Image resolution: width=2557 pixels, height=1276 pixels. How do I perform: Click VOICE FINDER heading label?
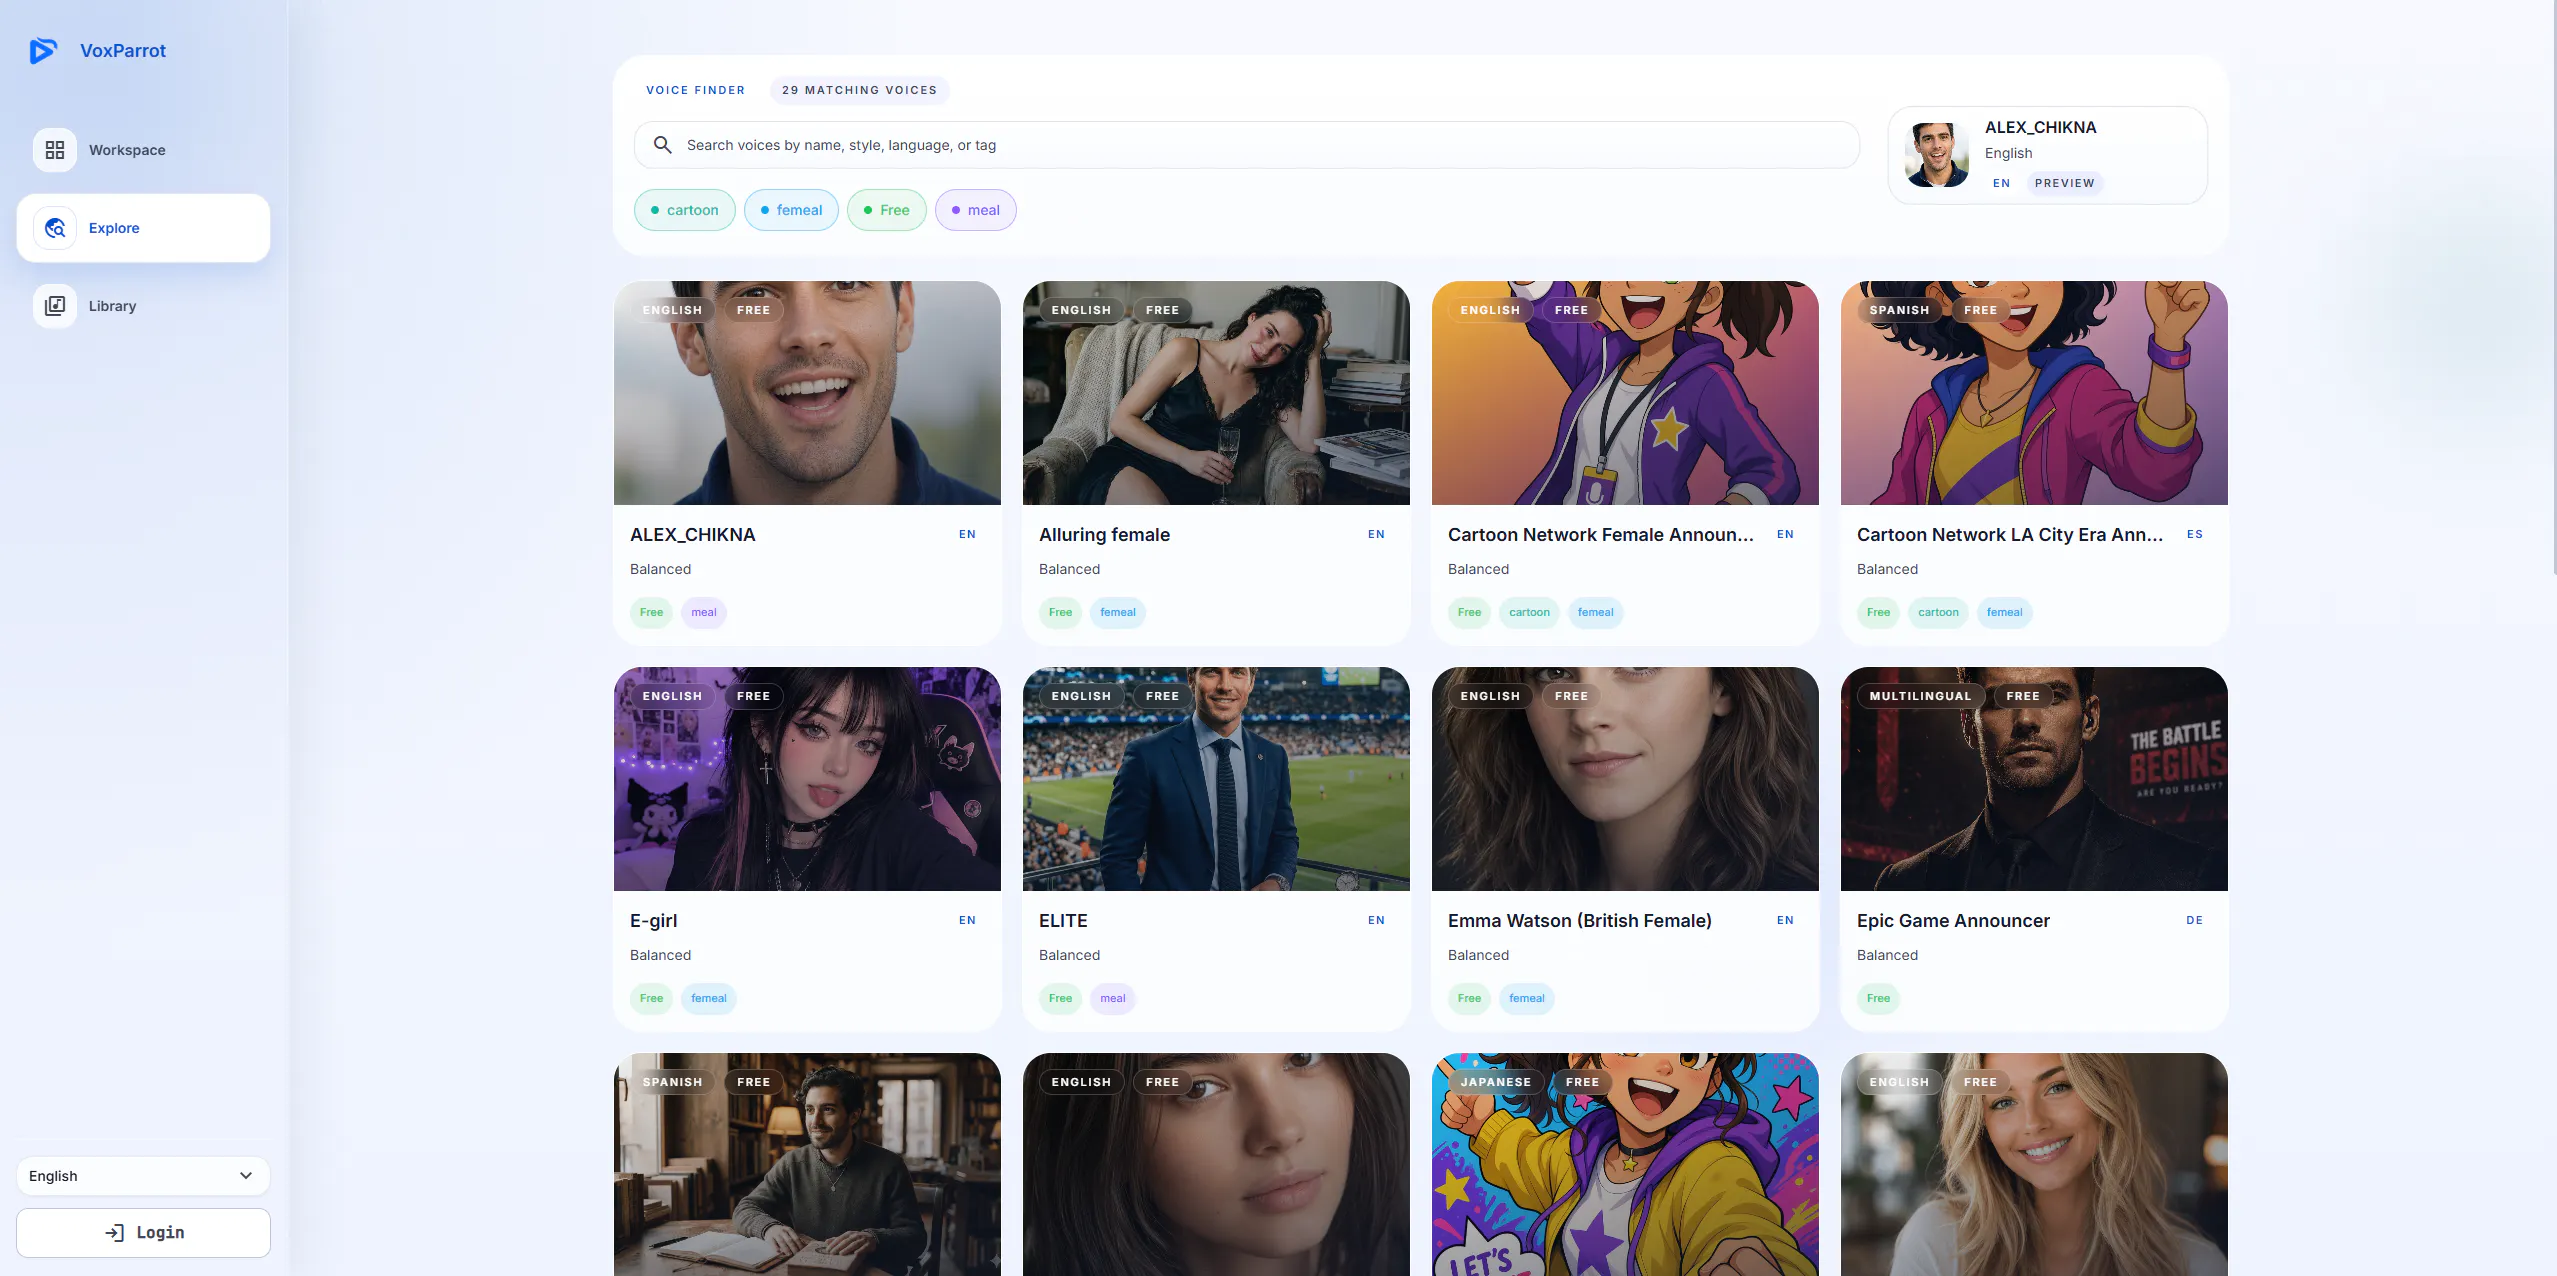695,90
